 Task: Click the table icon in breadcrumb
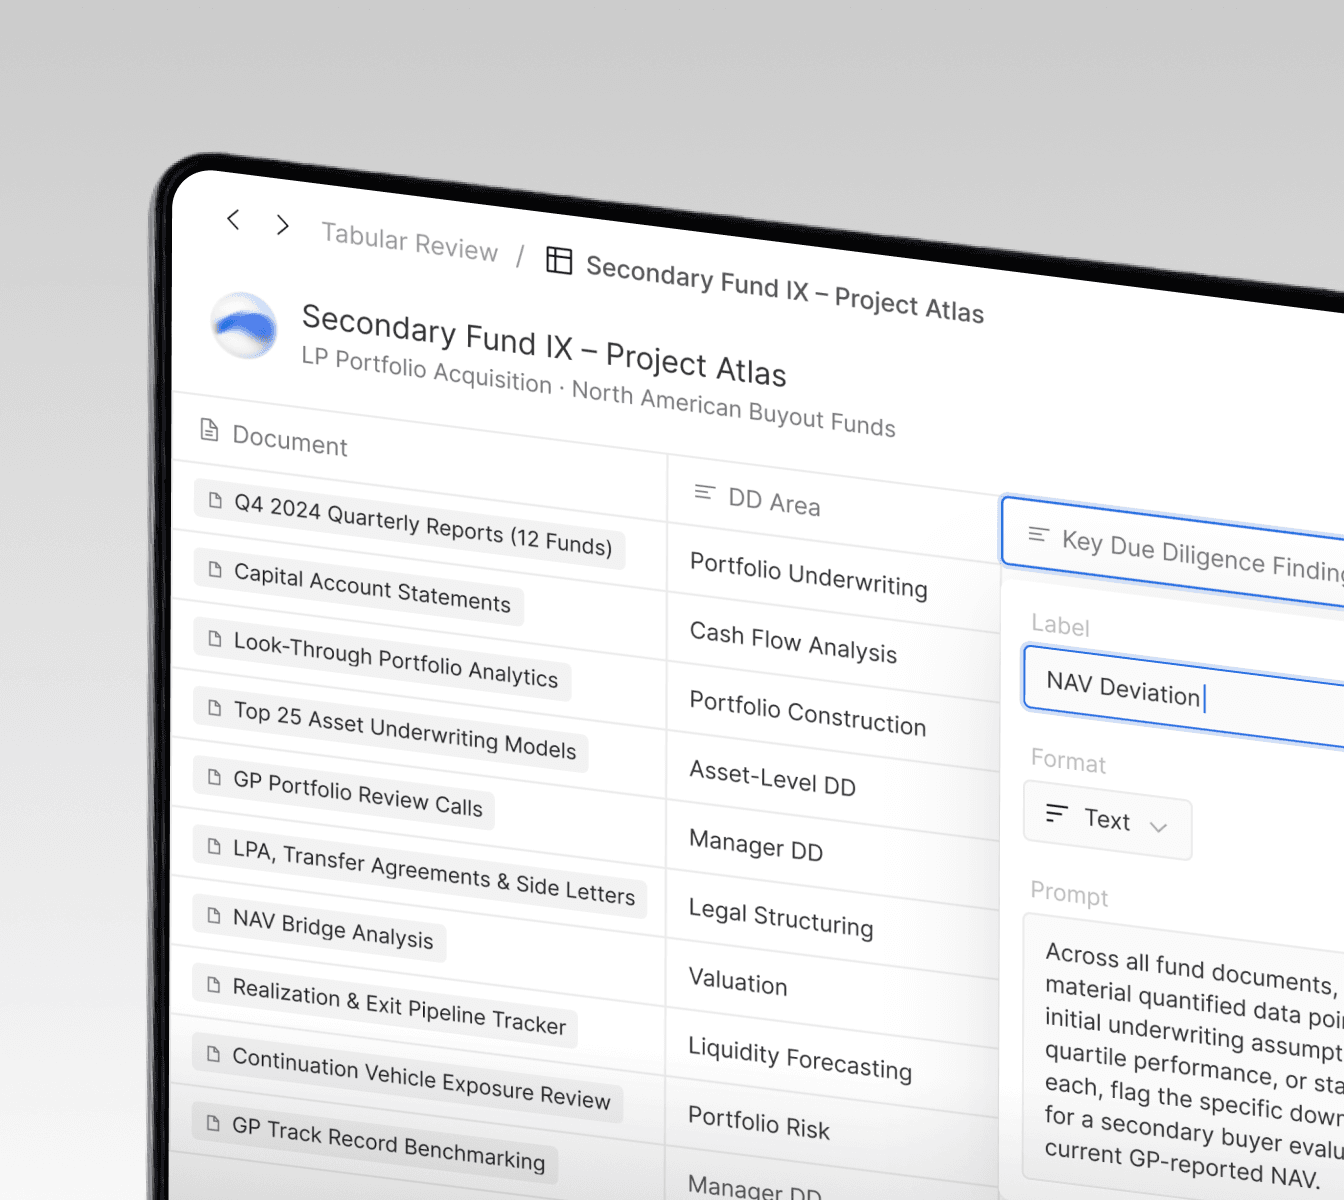pyautogui.click(x=559, y=261)
